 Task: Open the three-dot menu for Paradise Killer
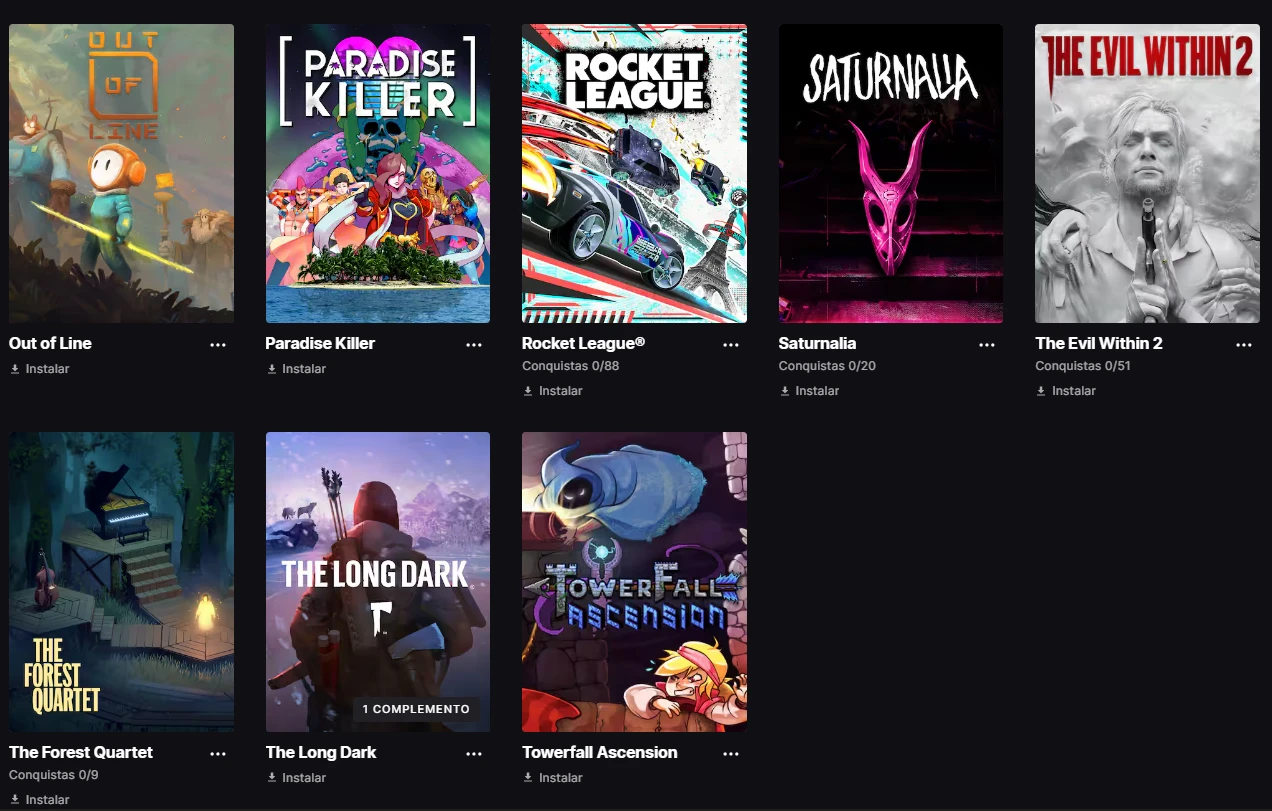[474, 344]
